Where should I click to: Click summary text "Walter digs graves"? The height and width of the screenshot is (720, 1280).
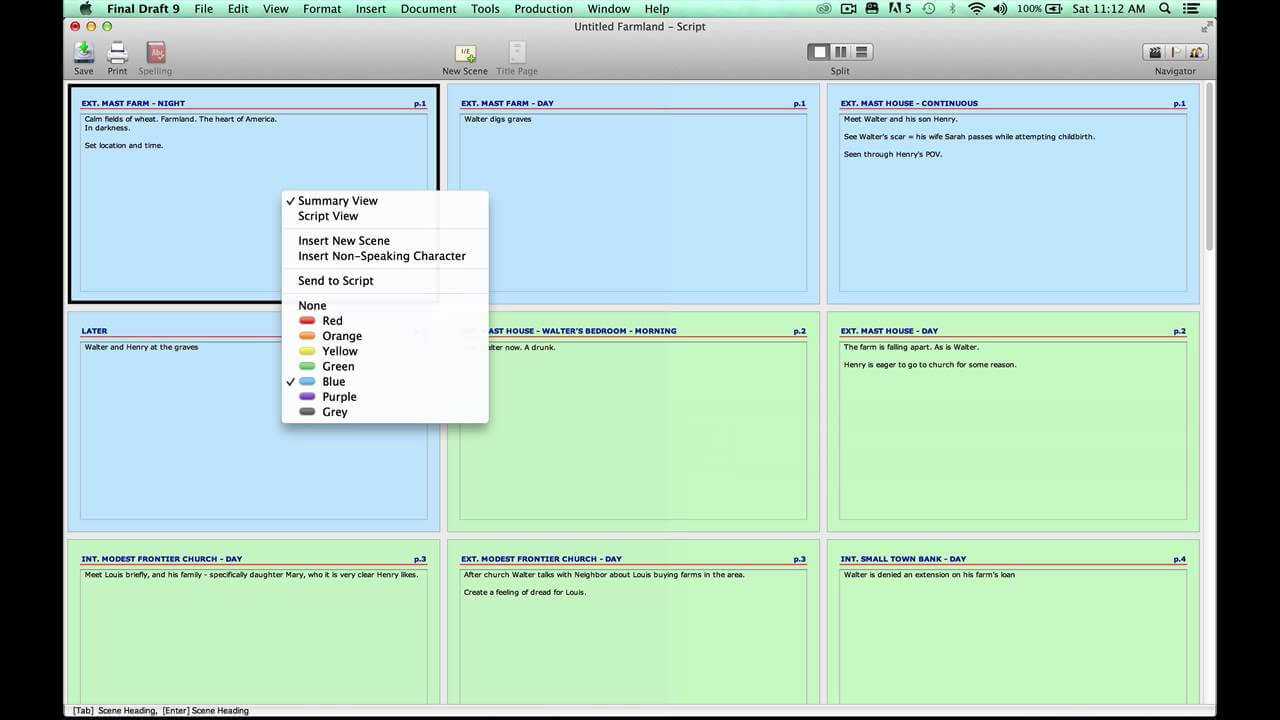tap(498, 119)
